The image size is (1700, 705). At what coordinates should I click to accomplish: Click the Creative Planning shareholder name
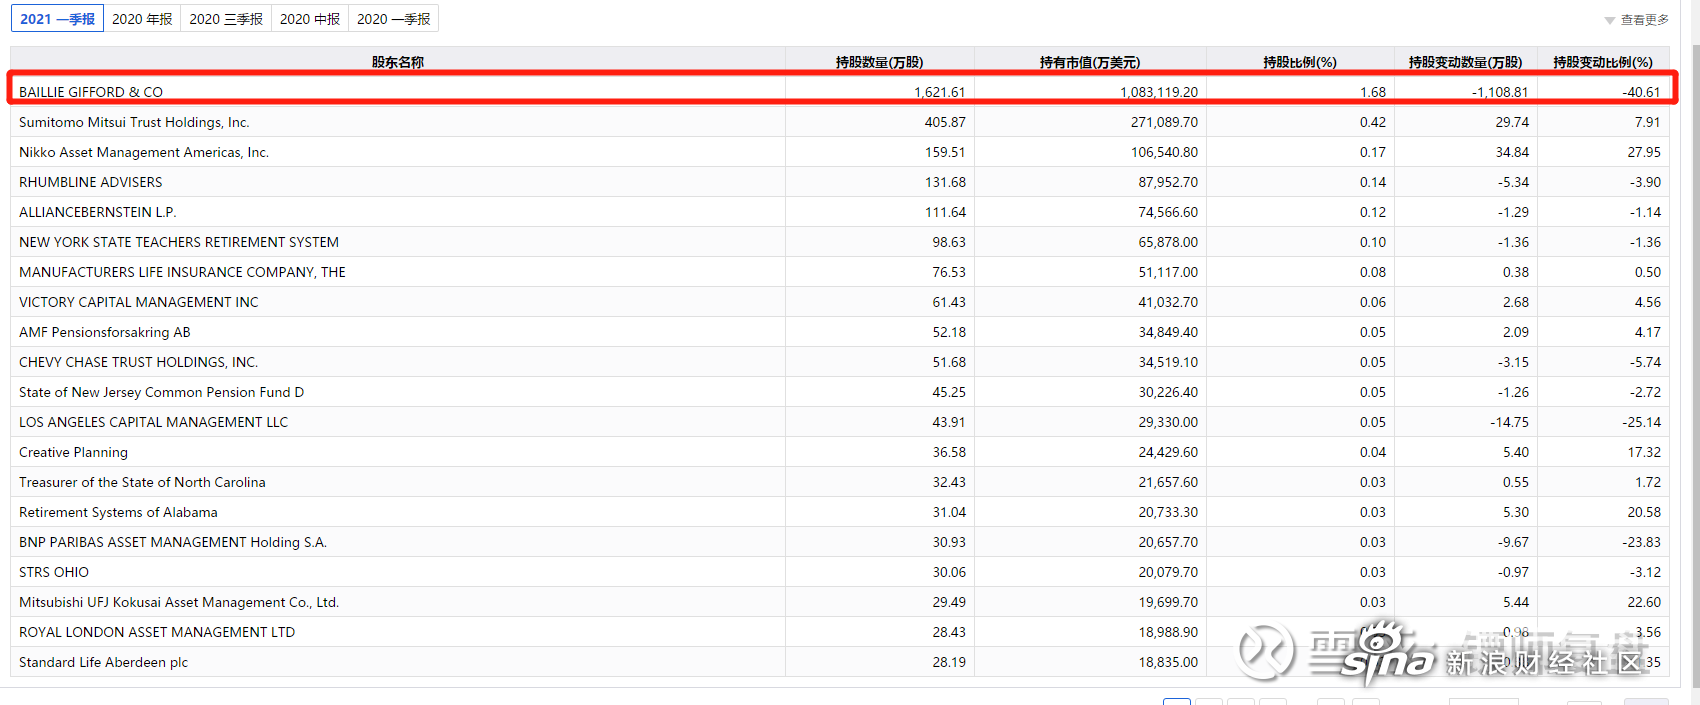pyautogui.click(x=73, y=452)
